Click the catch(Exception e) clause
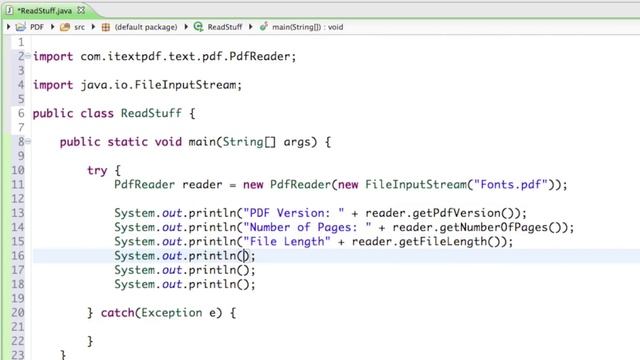This screenshot has height=360, width=640. (x=161, y=313)
